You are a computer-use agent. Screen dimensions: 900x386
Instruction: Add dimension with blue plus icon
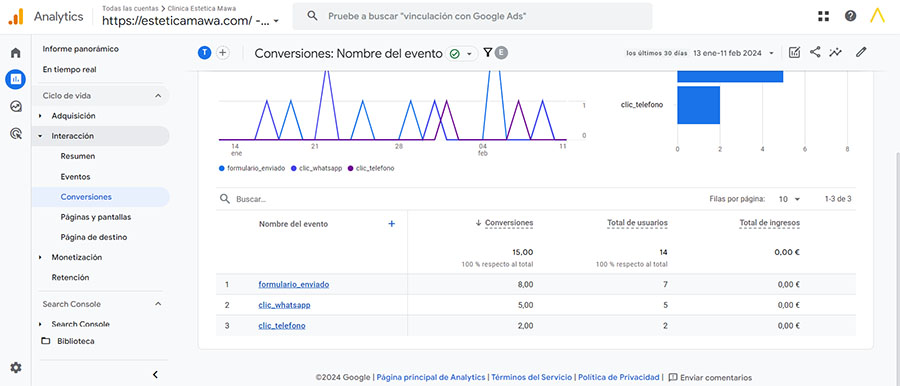(391, 223)
